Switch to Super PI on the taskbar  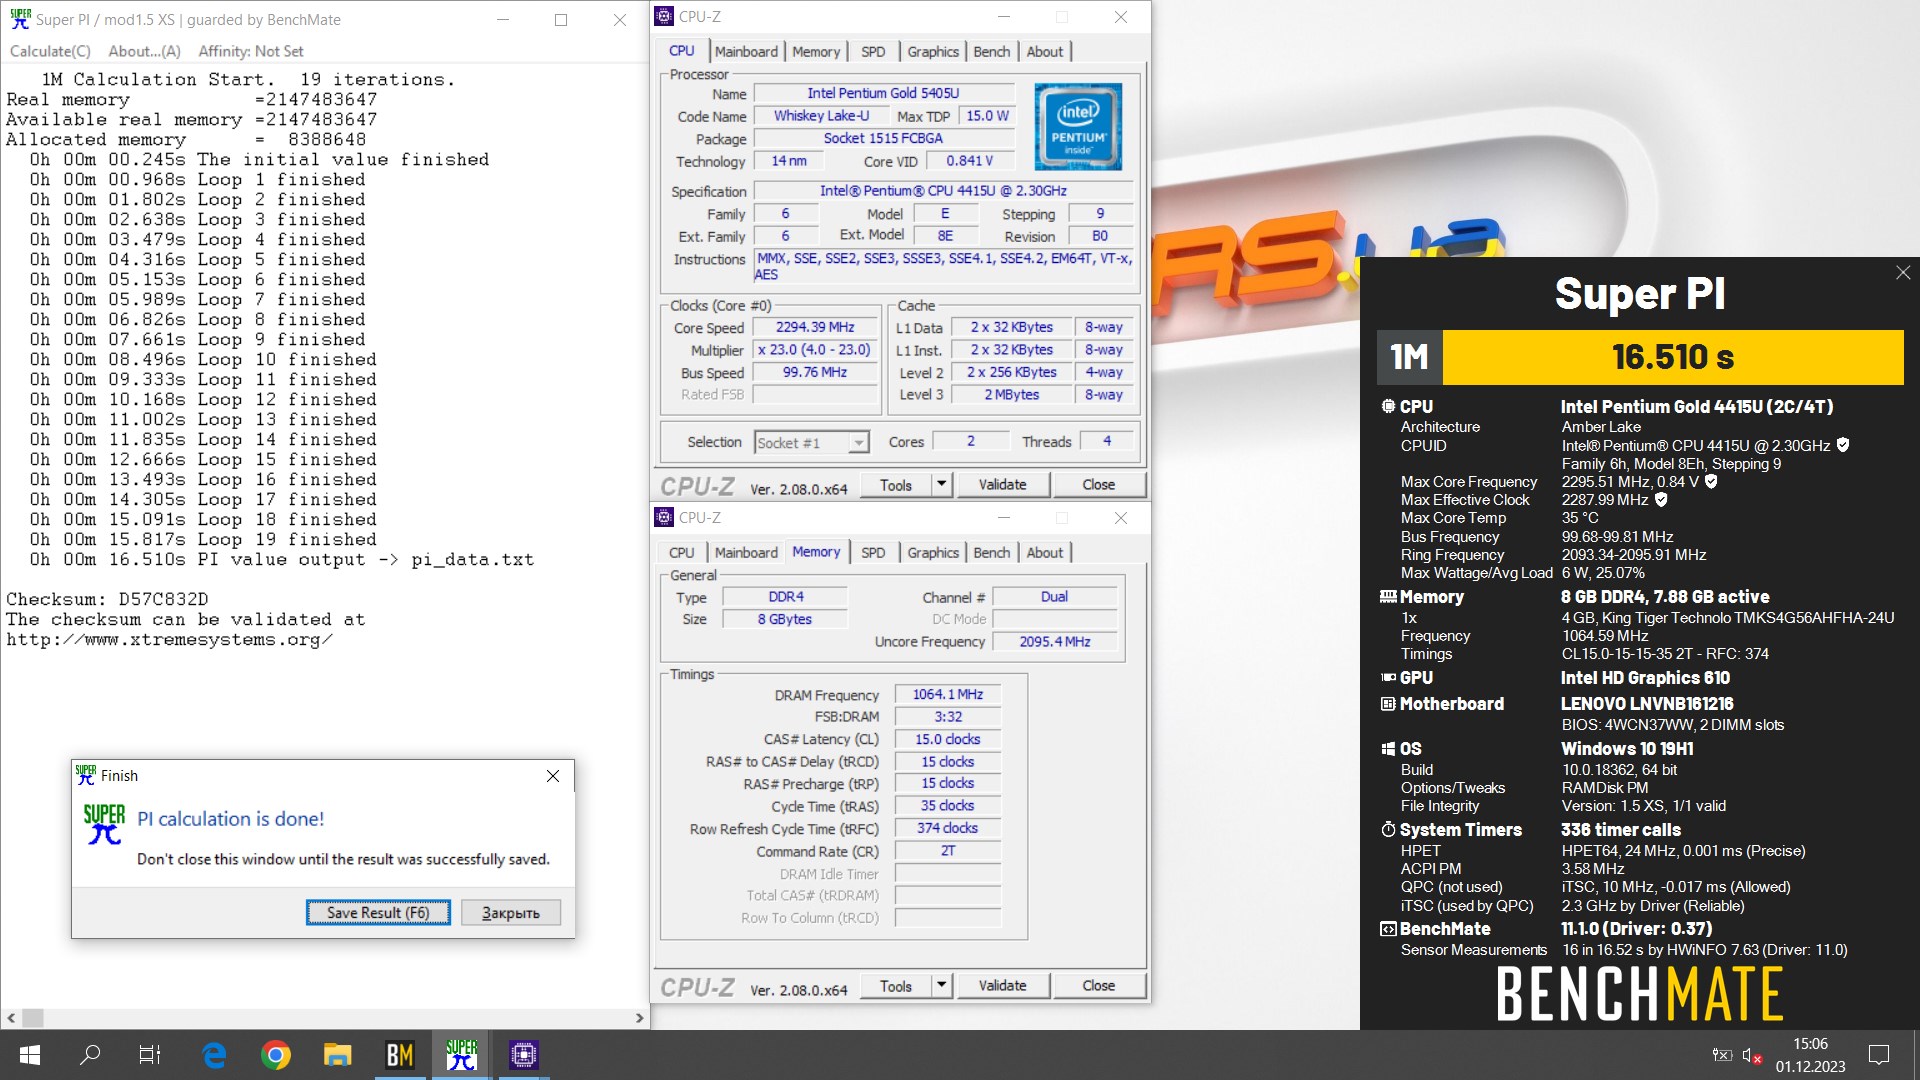[461, 1055]
